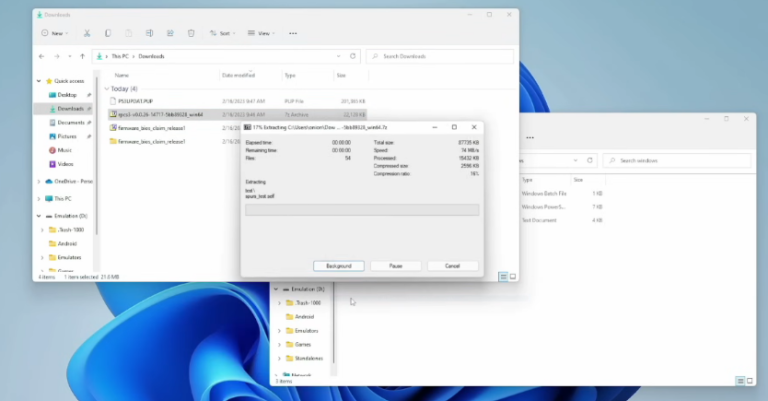Click This PC in Downloads breadcrumb
The width and height of the screenshot is (768, 401).
coord(120,56)
